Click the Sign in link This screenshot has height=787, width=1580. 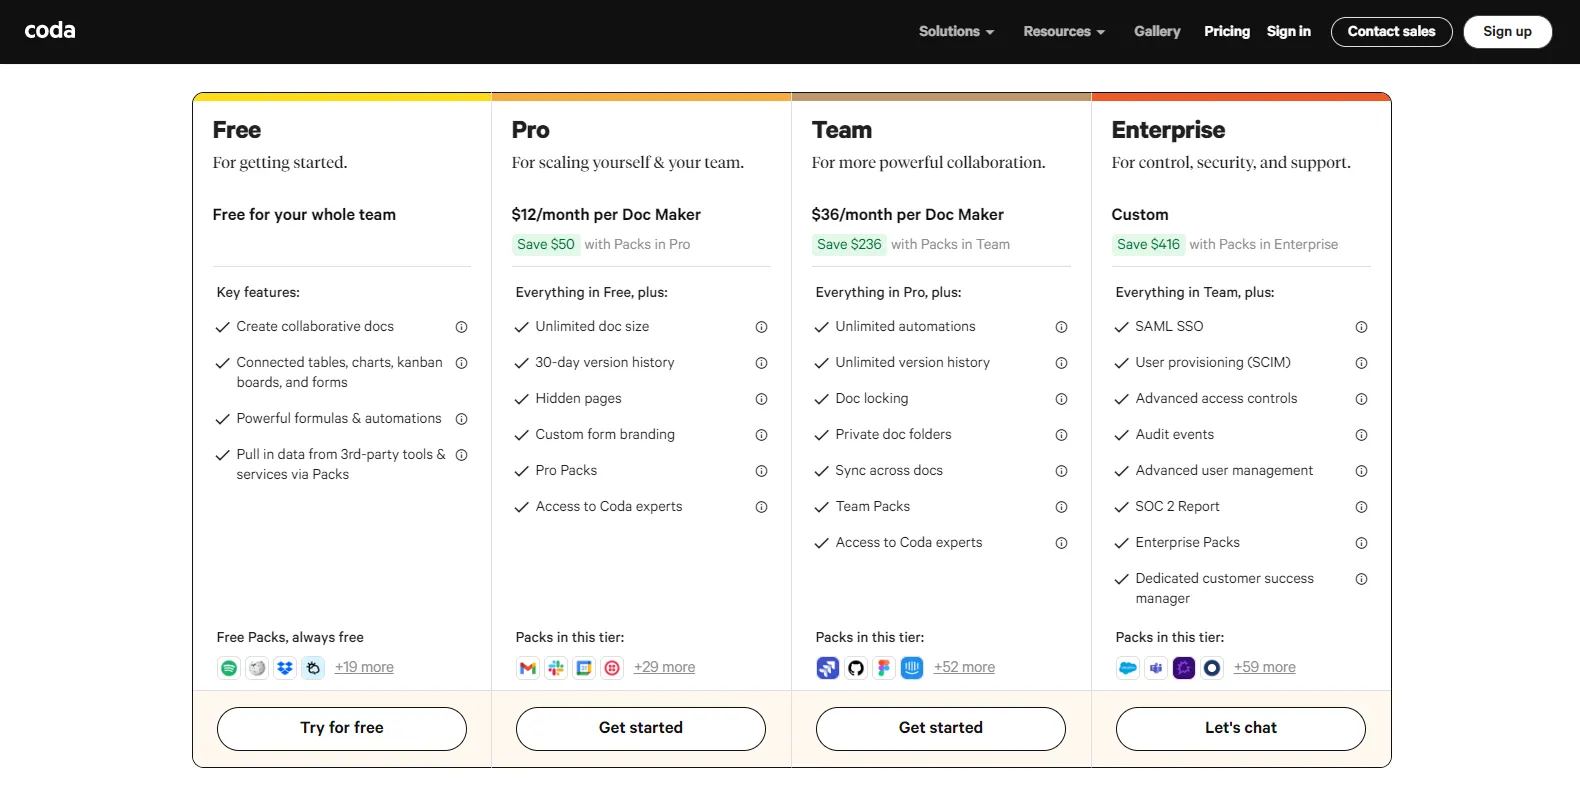tap(1288, 32)
